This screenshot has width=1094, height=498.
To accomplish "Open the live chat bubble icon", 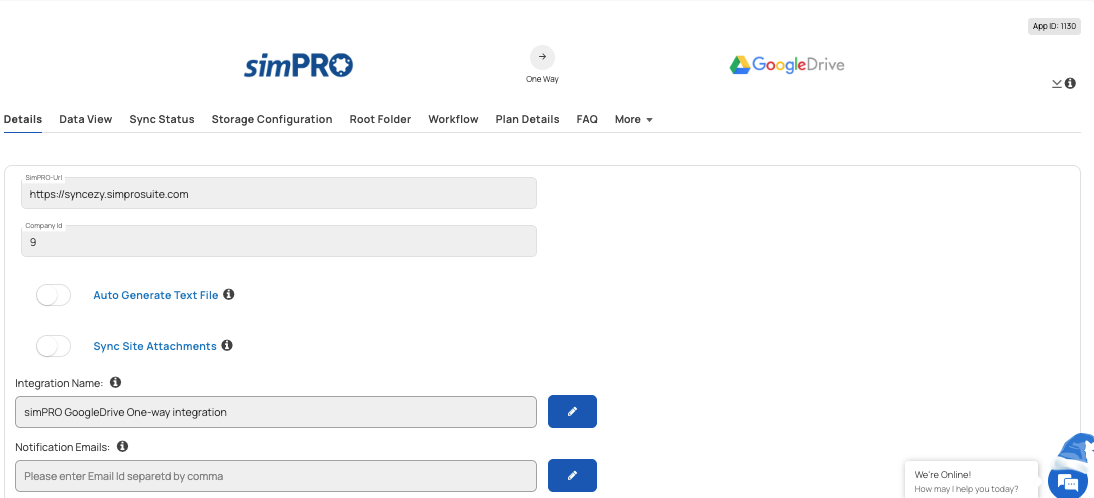I will point(1067,482).
